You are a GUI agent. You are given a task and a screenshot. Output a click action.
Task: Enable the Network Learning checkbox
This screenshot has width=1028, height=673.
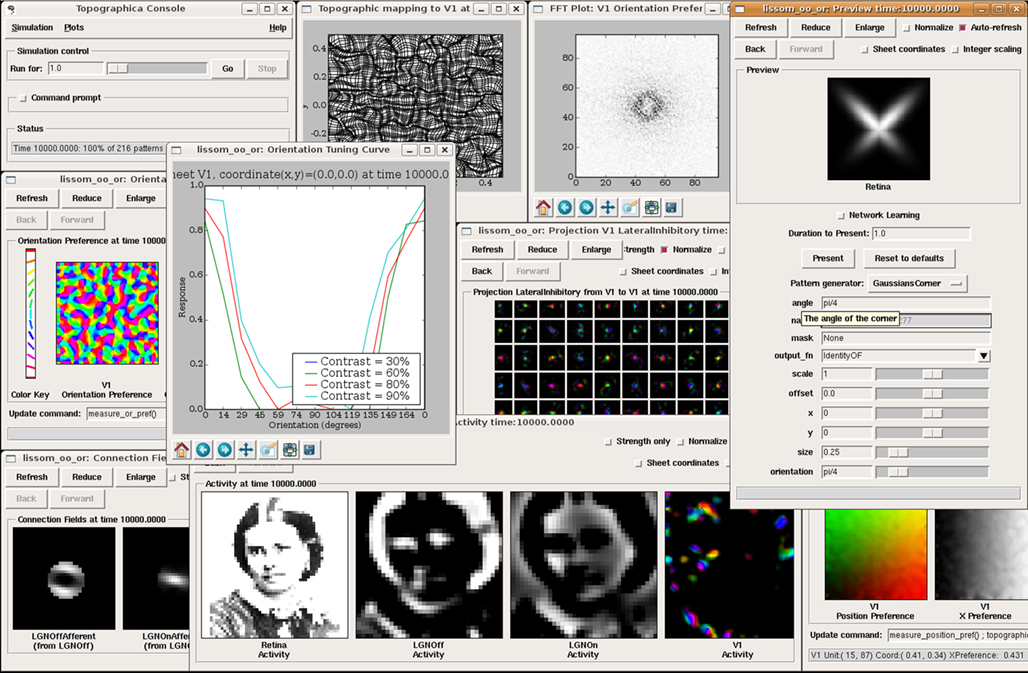(x=841, y=215)
